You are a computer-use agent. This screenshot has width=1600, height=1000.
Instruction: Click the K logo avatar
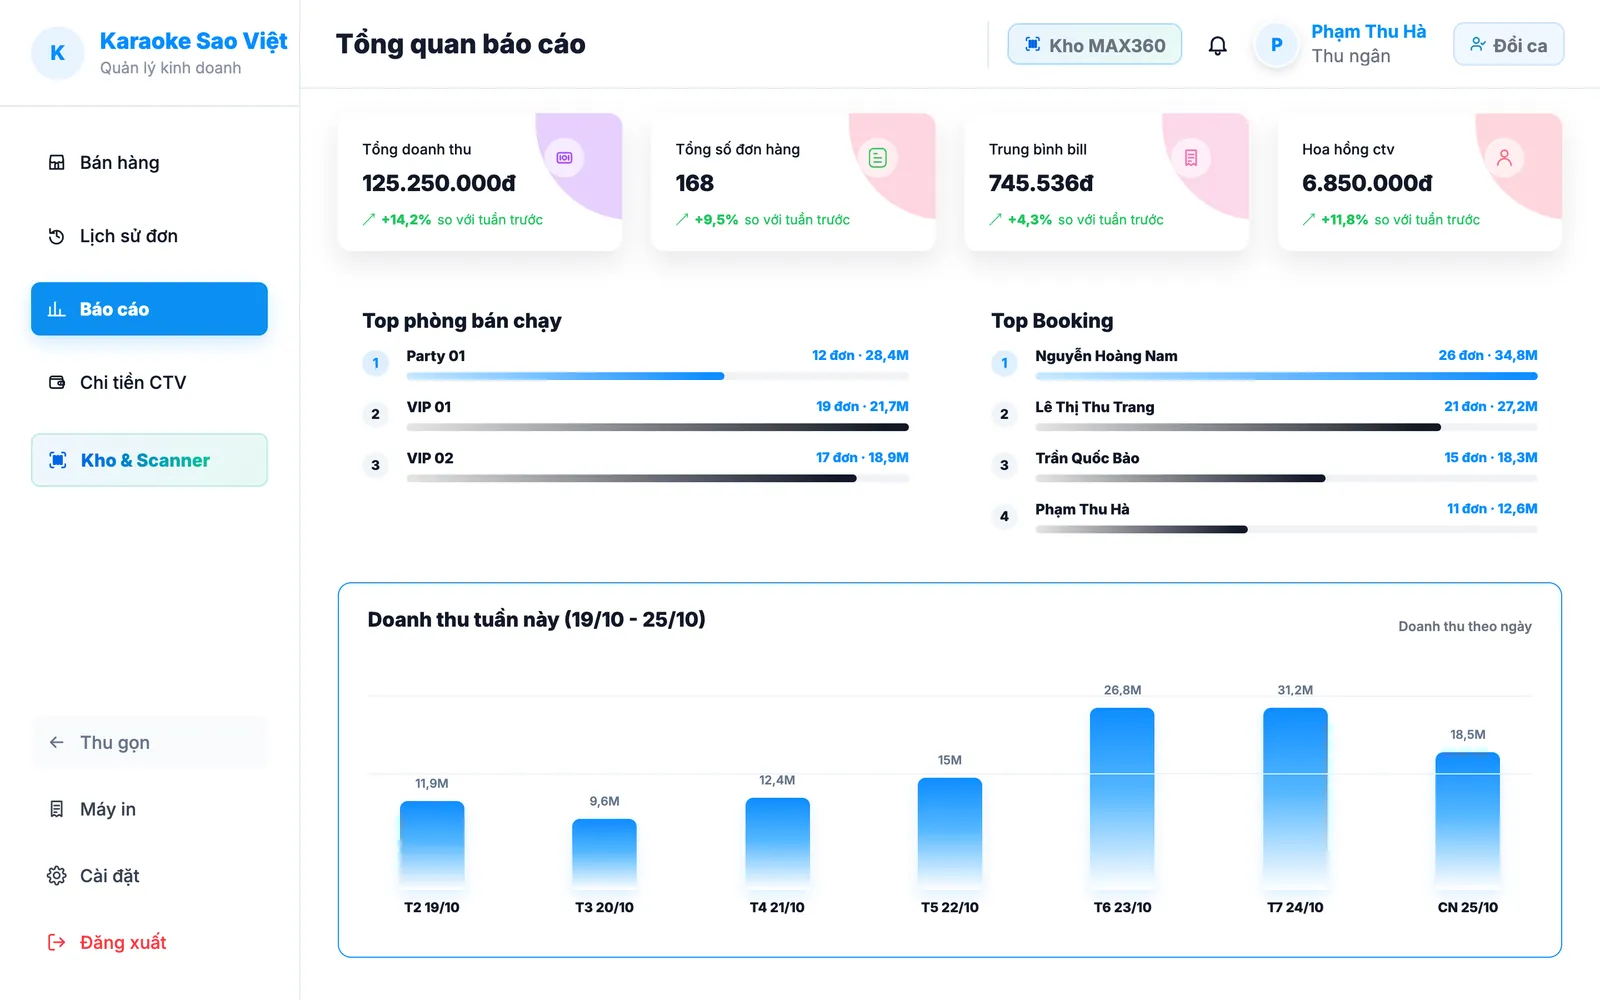[57, 53]
